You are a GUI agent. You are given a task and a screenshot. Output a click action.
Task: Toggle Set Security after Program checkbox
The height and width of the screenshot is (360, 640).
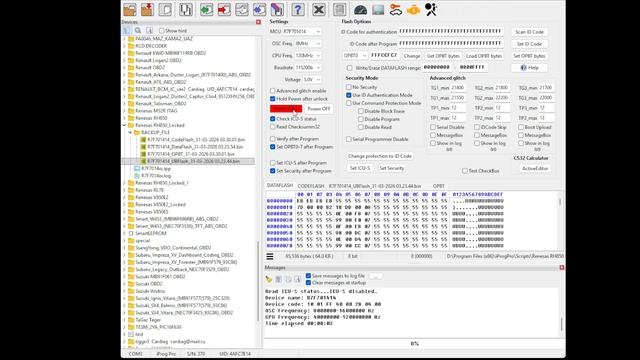273,171
